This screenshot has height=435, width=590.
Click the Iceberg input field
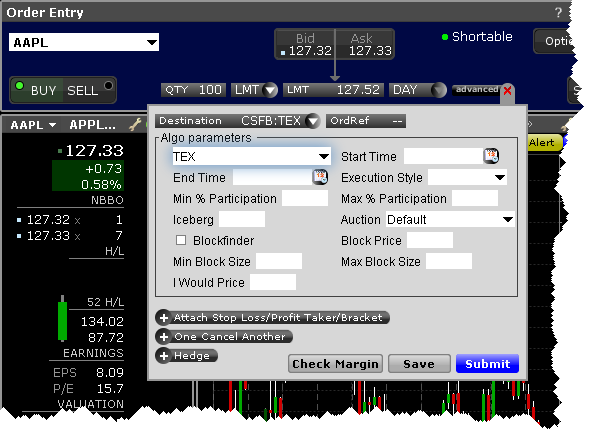(x=242, y=219)
